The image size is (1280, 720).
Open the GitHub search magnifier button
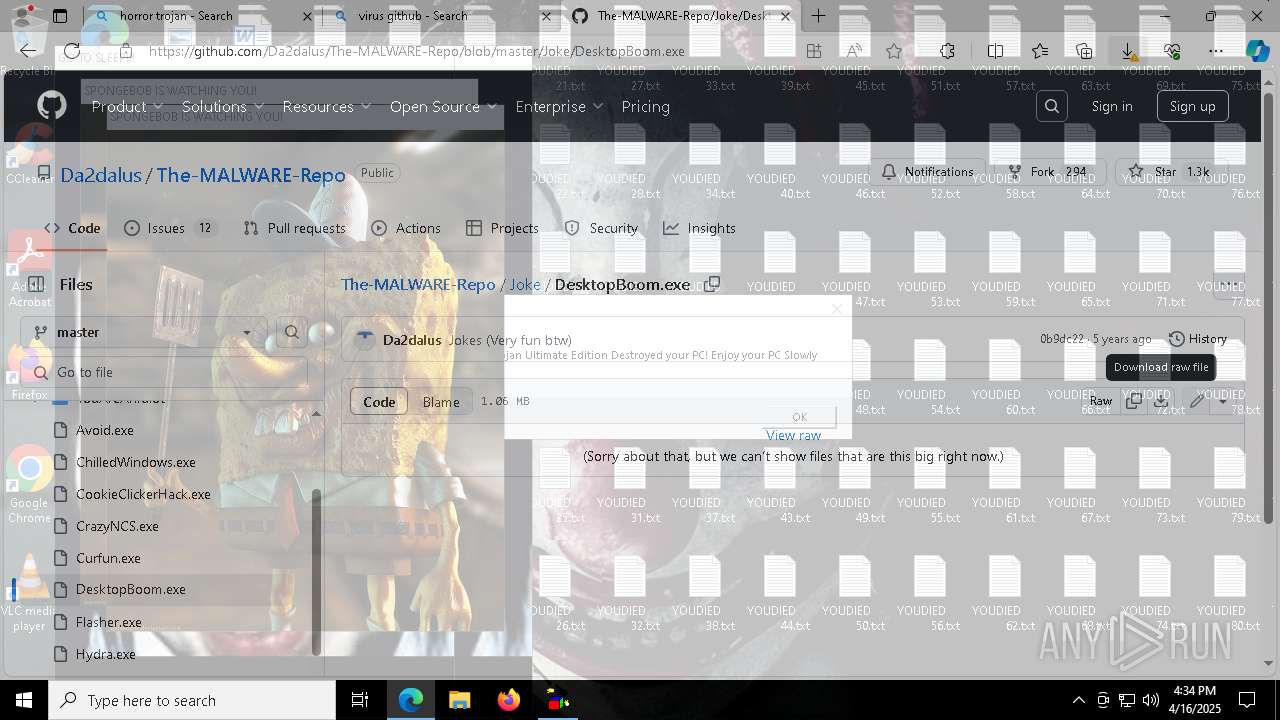pos(1051,106)
